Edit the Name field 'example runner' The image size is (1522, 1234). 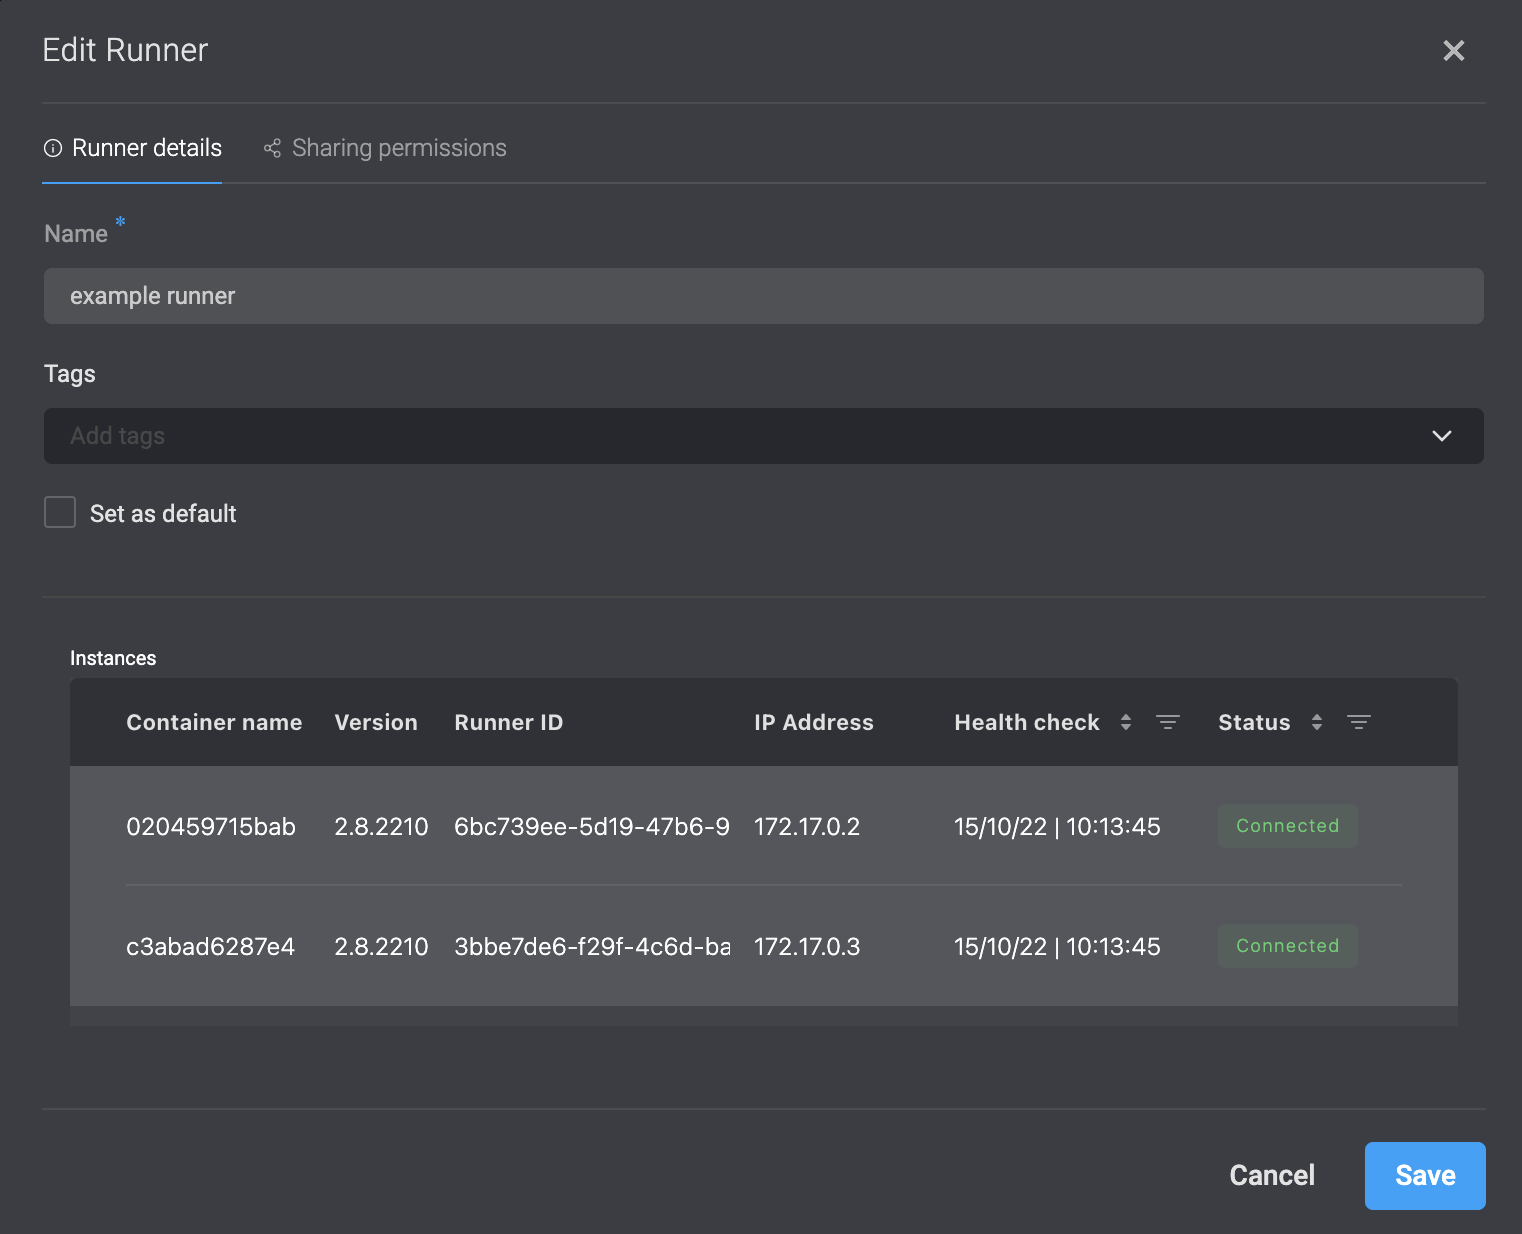(764, 296)
